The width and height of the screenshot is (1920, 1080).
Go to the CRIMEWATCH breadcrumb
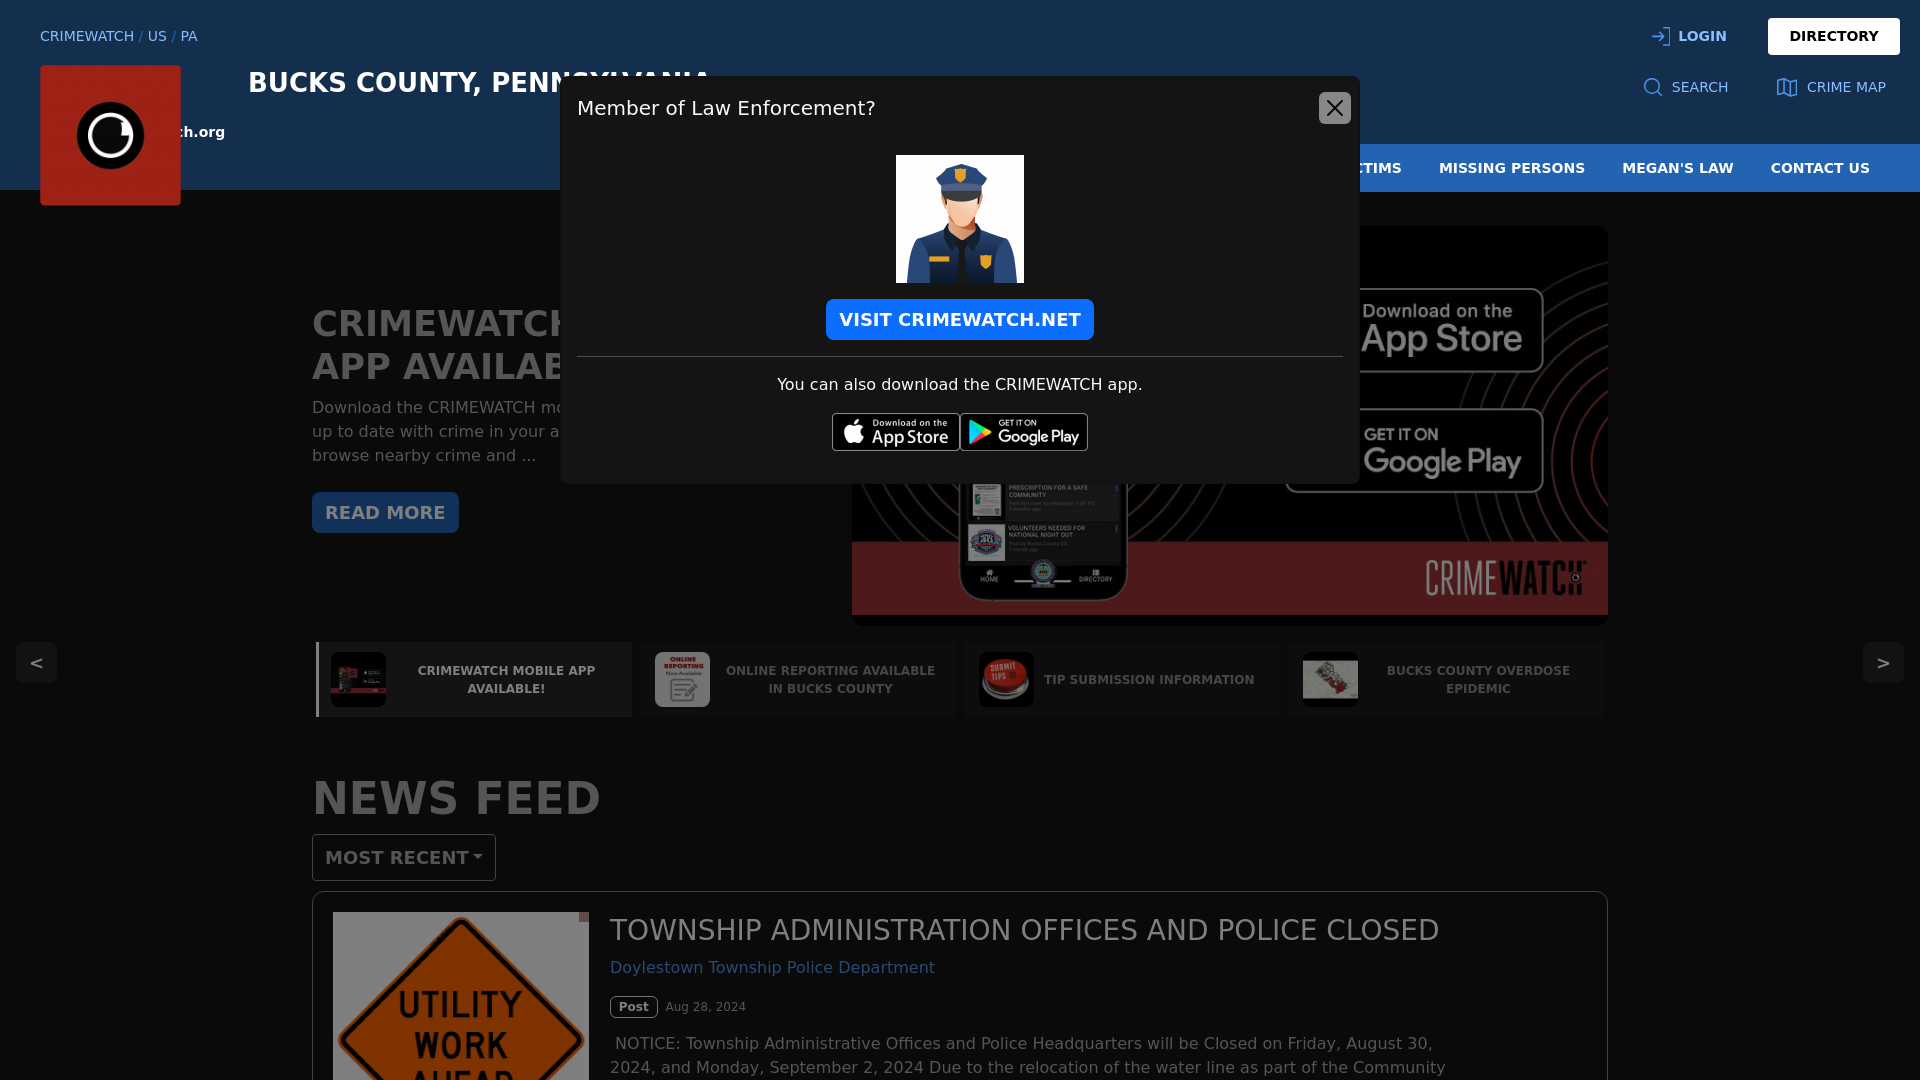pyautogui.click(x=87, y=36)
